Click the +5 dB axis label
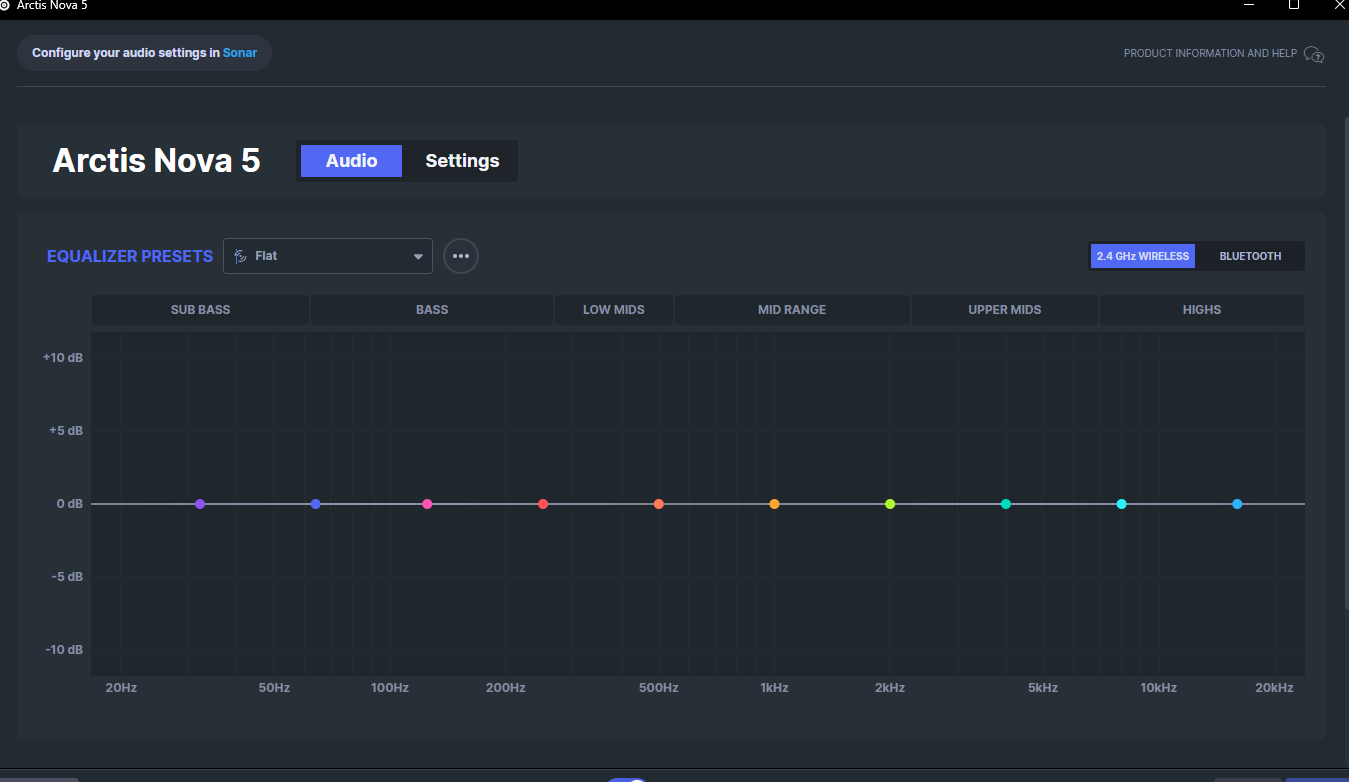1349x782 pixels. (65, 431)
